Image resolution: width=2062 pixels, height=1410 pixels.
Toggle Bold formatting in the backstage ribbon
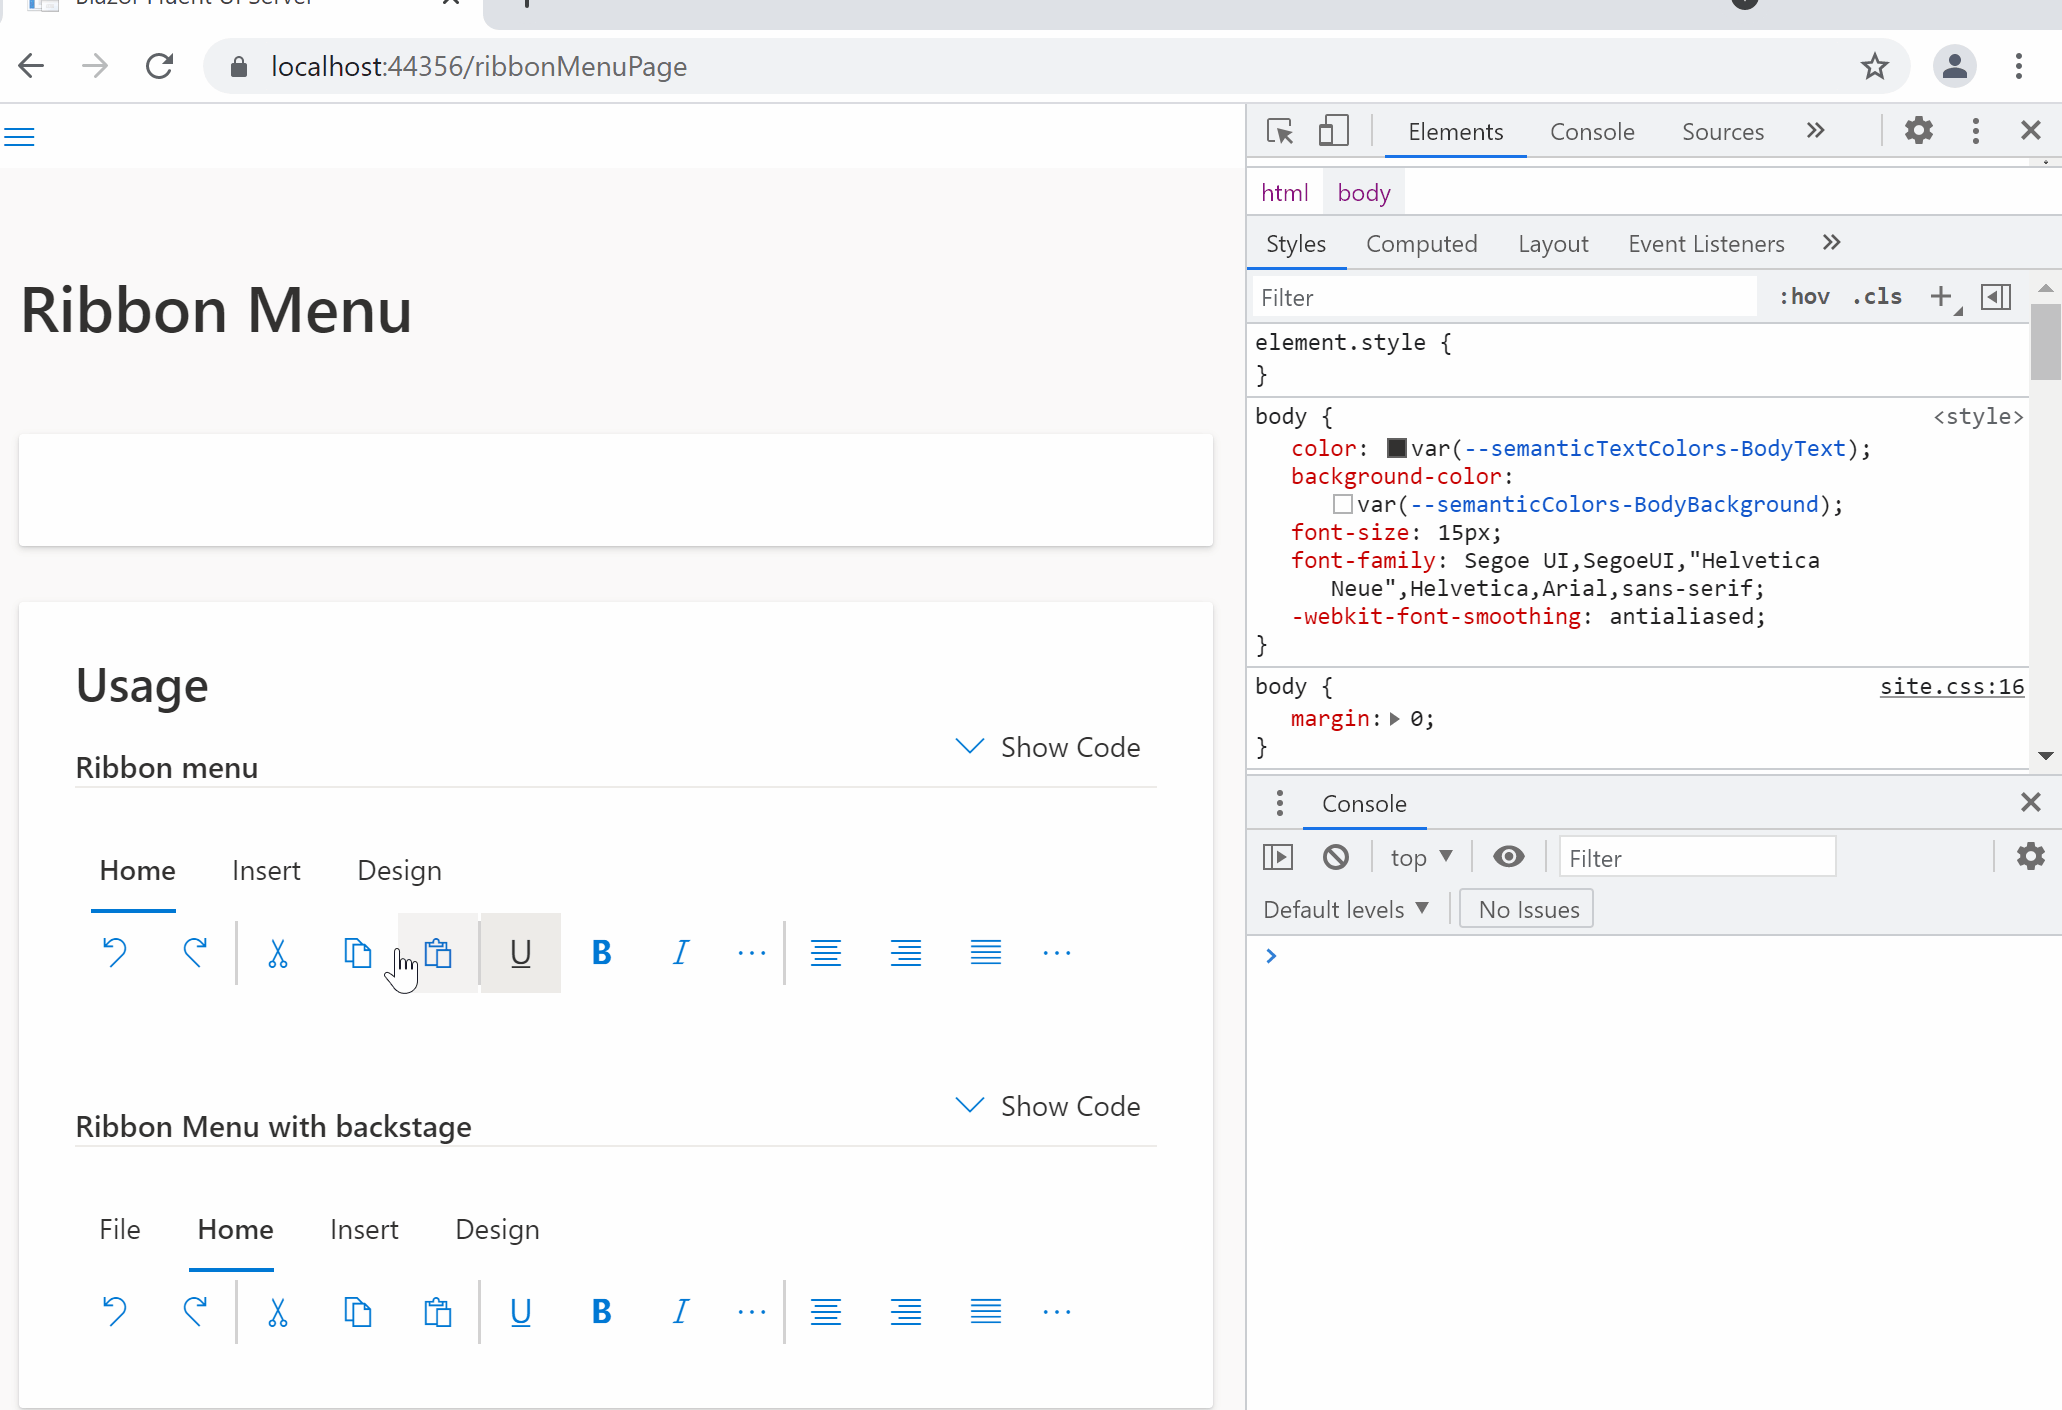(x=600, y=1311)
